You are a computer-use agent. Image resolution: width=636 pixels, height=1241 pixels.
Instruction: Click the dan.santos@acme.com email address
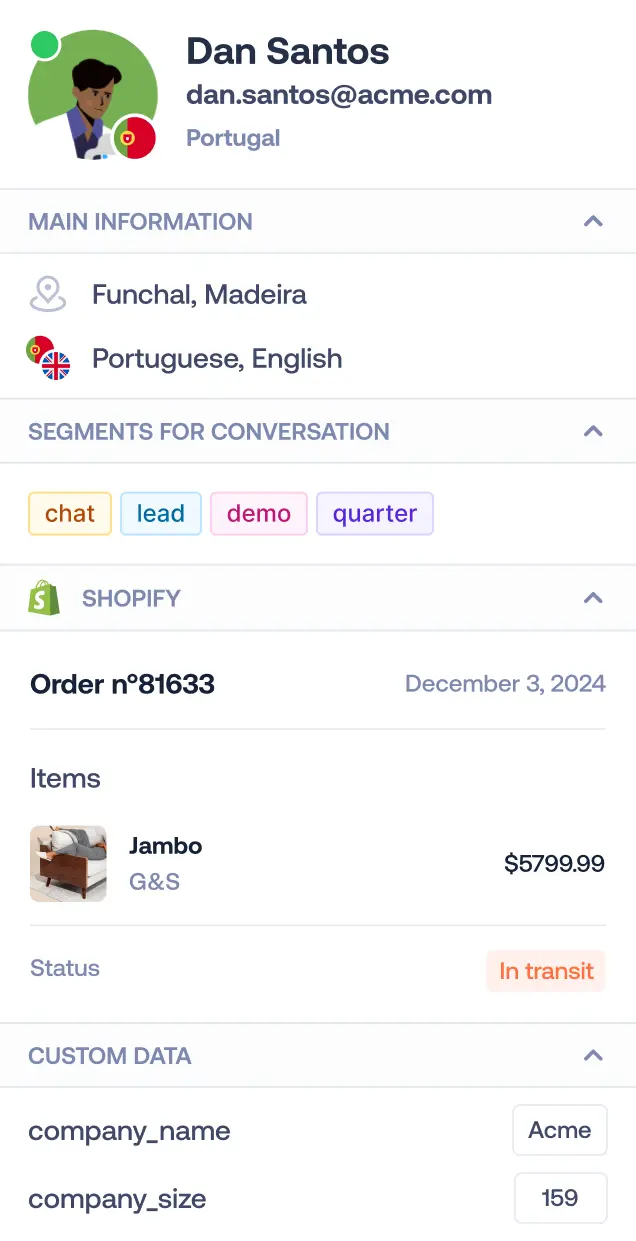[339, 95]
